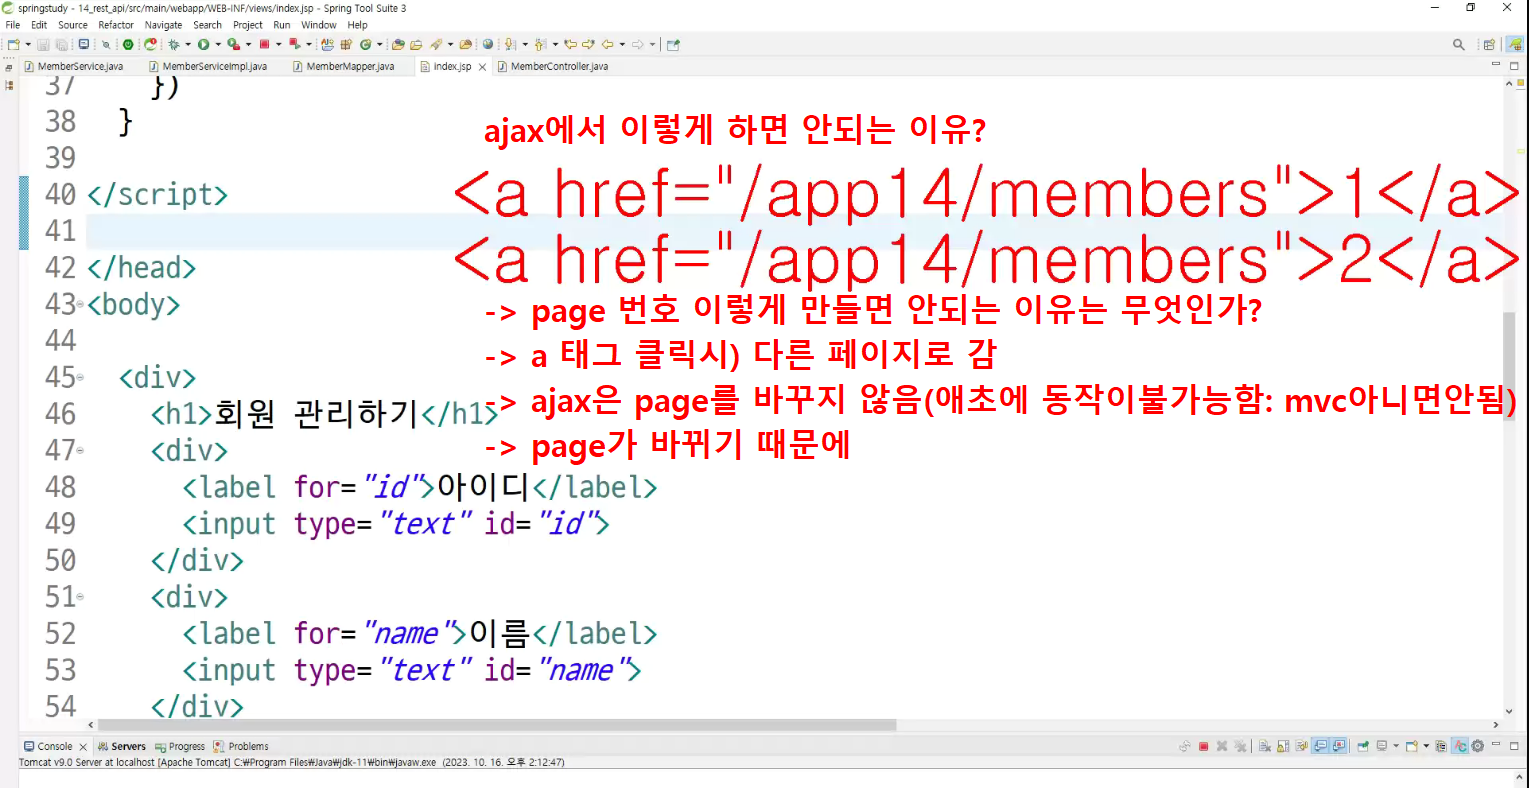Switch to the Problems view tab
Image resolution: width=1529 pixels, height=788 pixels.
point(240,746)
